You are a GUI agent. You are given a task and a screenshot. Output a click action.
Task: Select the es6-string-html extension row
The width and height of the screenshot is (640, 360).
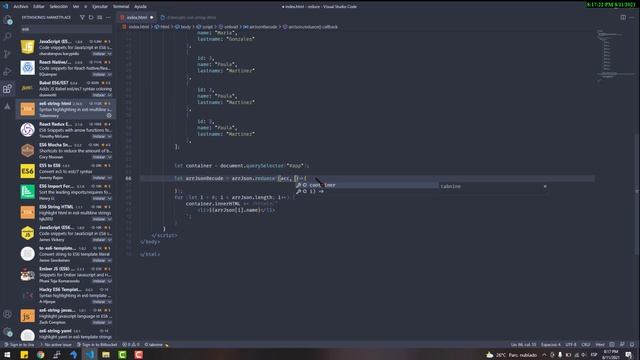click(x=65, y=109)
